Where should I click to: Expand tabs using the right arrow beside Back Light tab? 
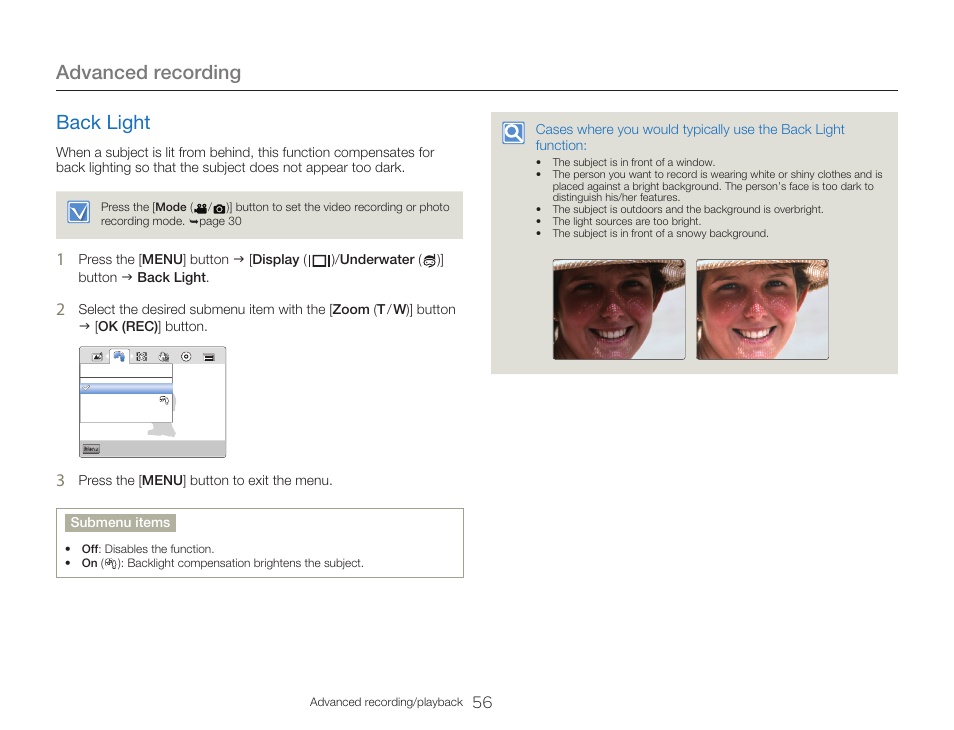click(x=132, y=356)
